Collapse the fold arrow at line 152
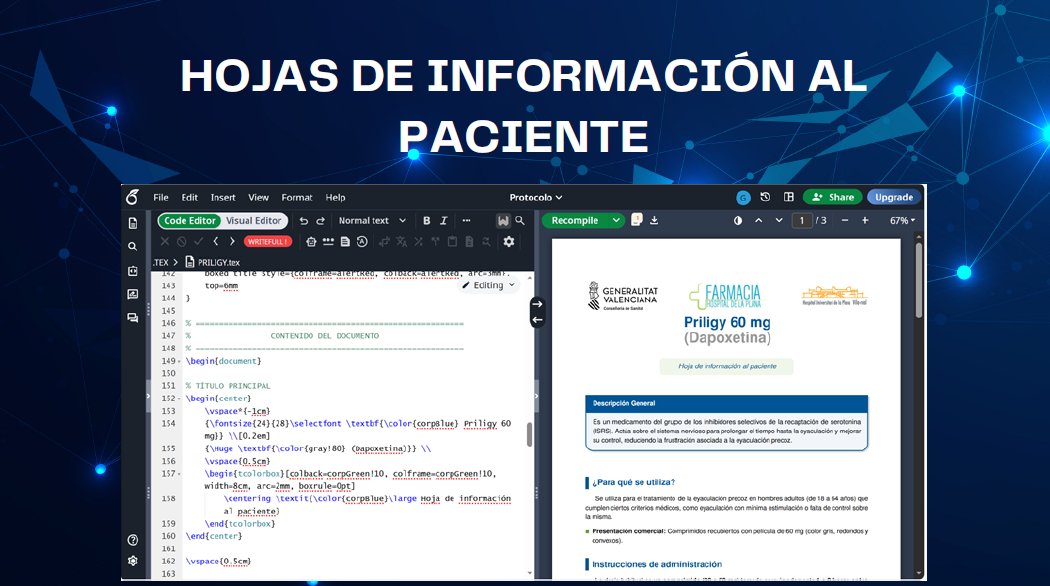Screen dimensions: 1050x586 179,399
